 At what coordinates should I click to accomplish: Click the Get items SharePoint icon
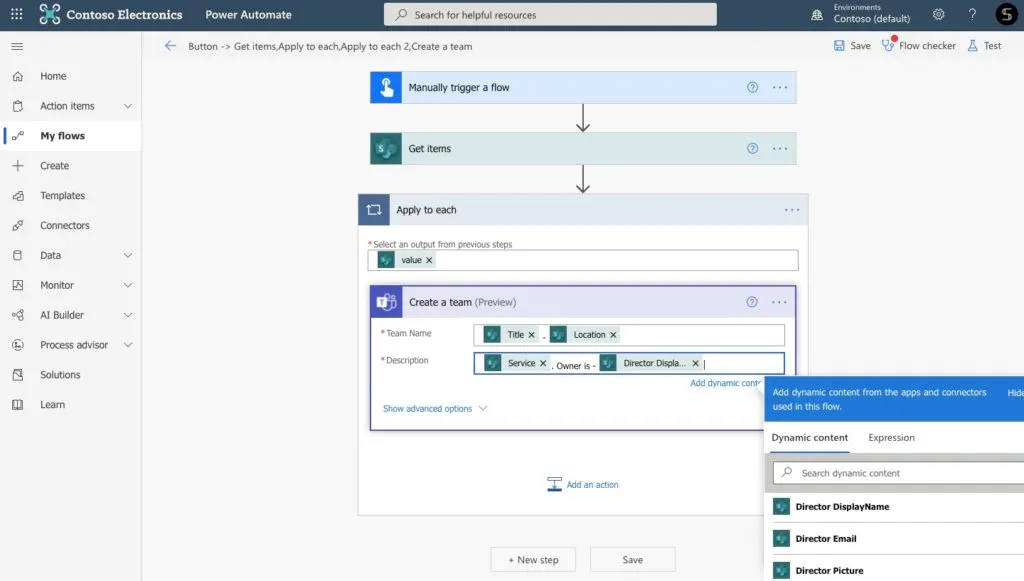coord(386,149)
